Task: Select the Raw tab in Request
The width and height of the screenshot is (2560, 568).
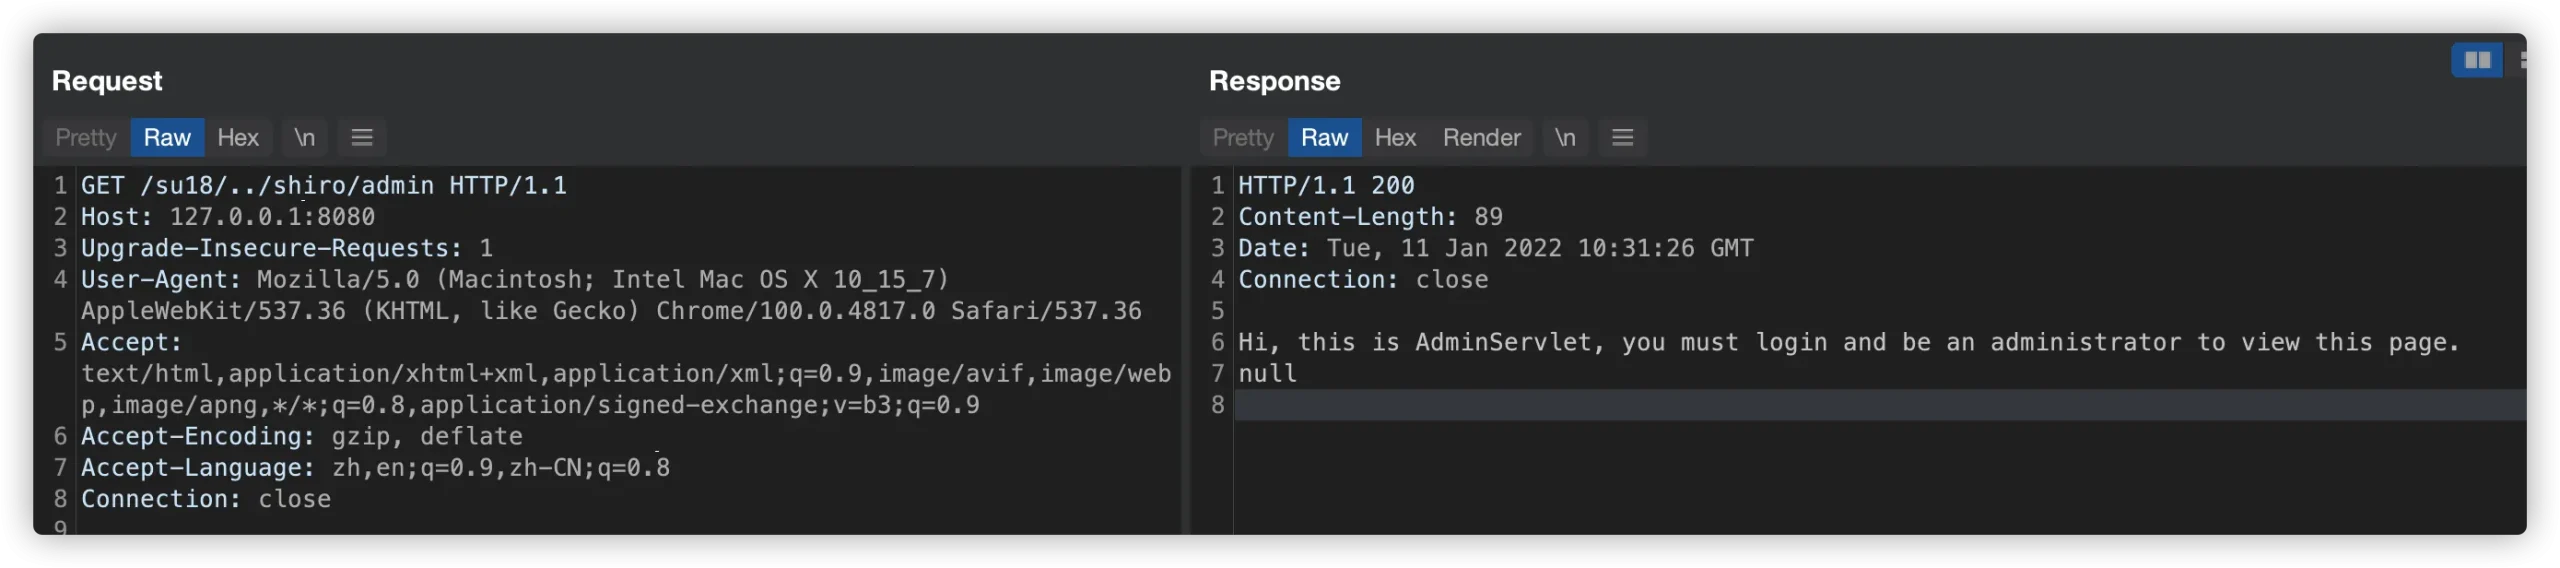Action: (x=167, y=138)
